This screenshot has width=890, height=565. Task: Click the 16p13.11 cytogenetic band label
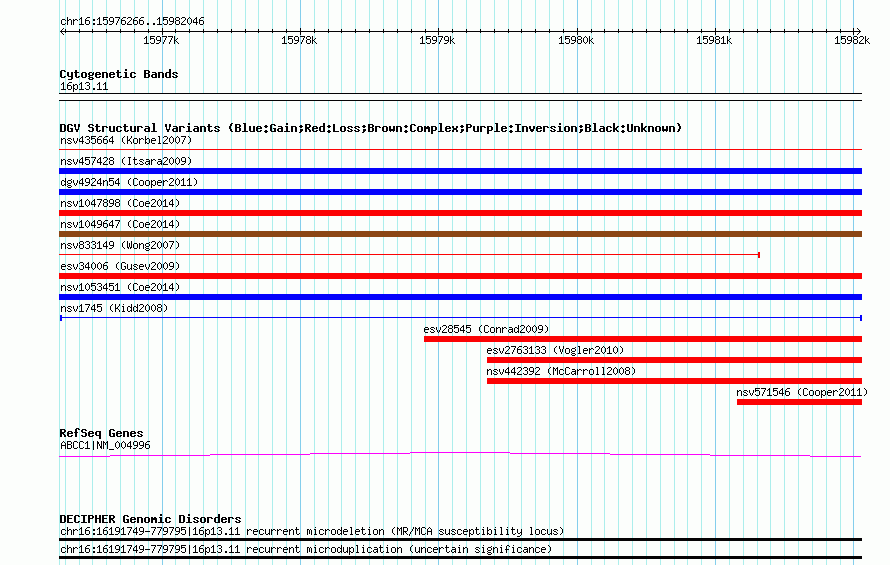pyautogui.click(x=84, y=87)
